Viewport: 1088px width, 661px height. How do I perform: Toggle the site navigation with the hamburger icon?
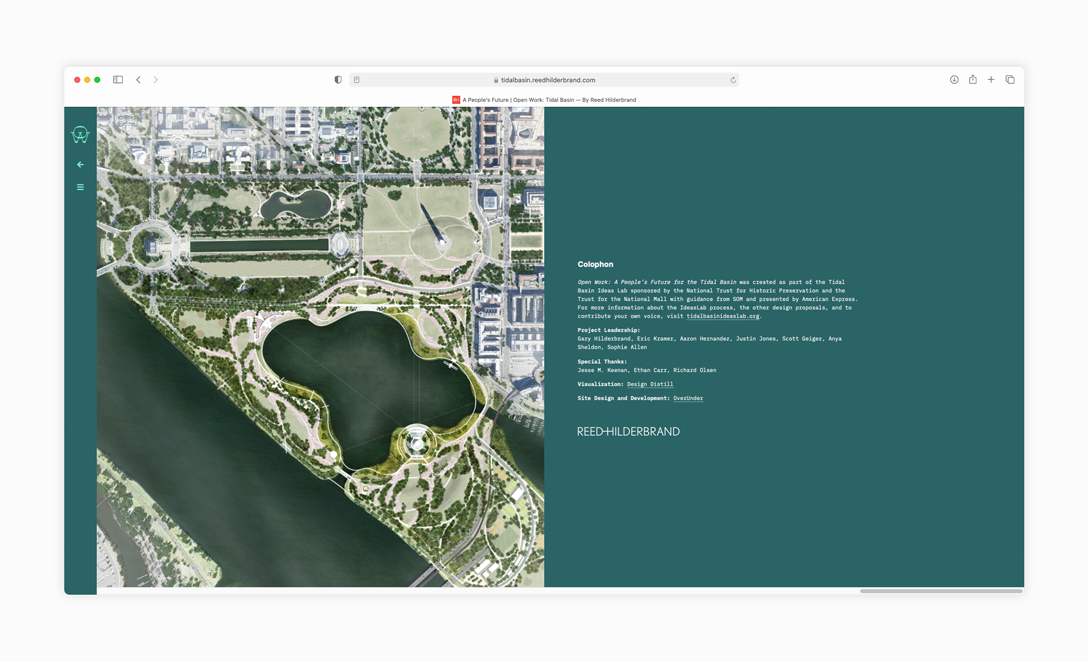click(x=80, y=187)
